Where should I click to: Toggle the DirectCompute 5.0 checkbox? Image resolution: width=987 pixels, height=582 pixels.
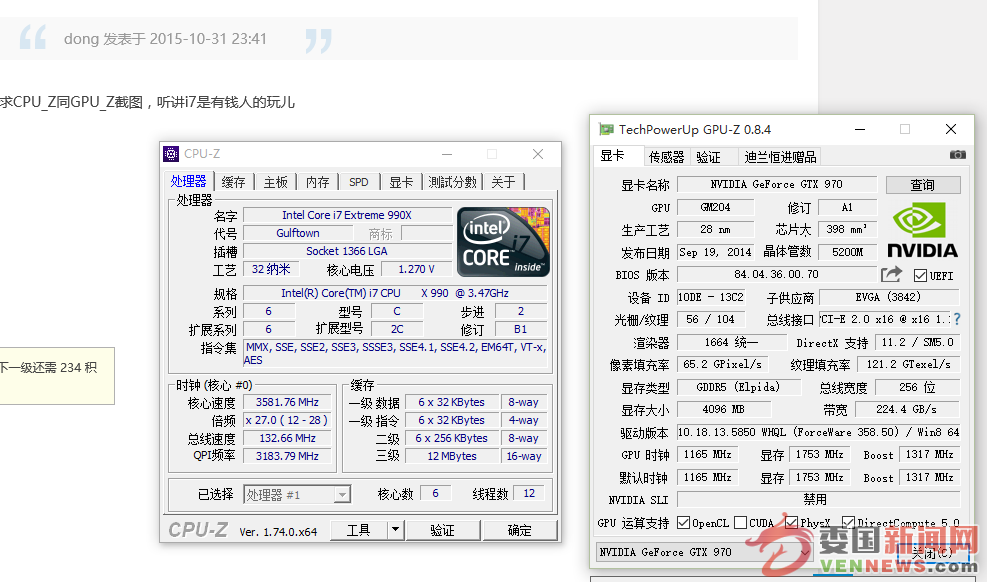pyautogui.click(x=849, y=523)
